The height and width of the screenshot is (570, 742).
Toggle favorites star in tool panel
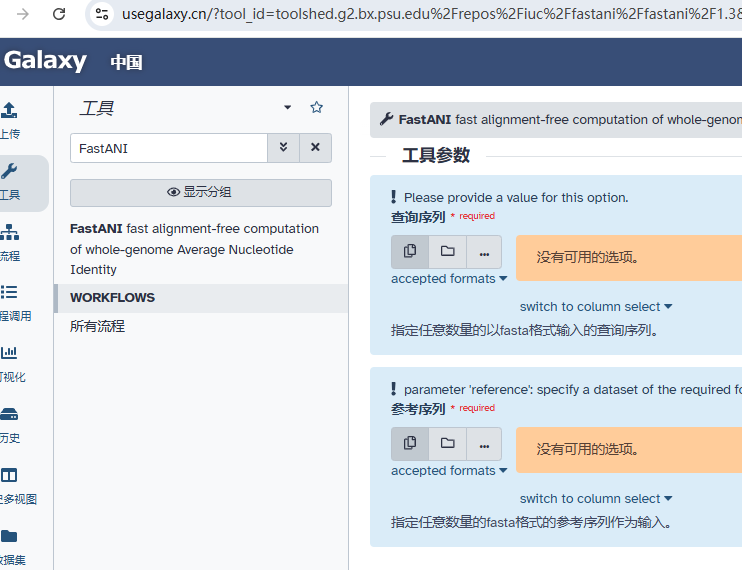coord(317,107)
